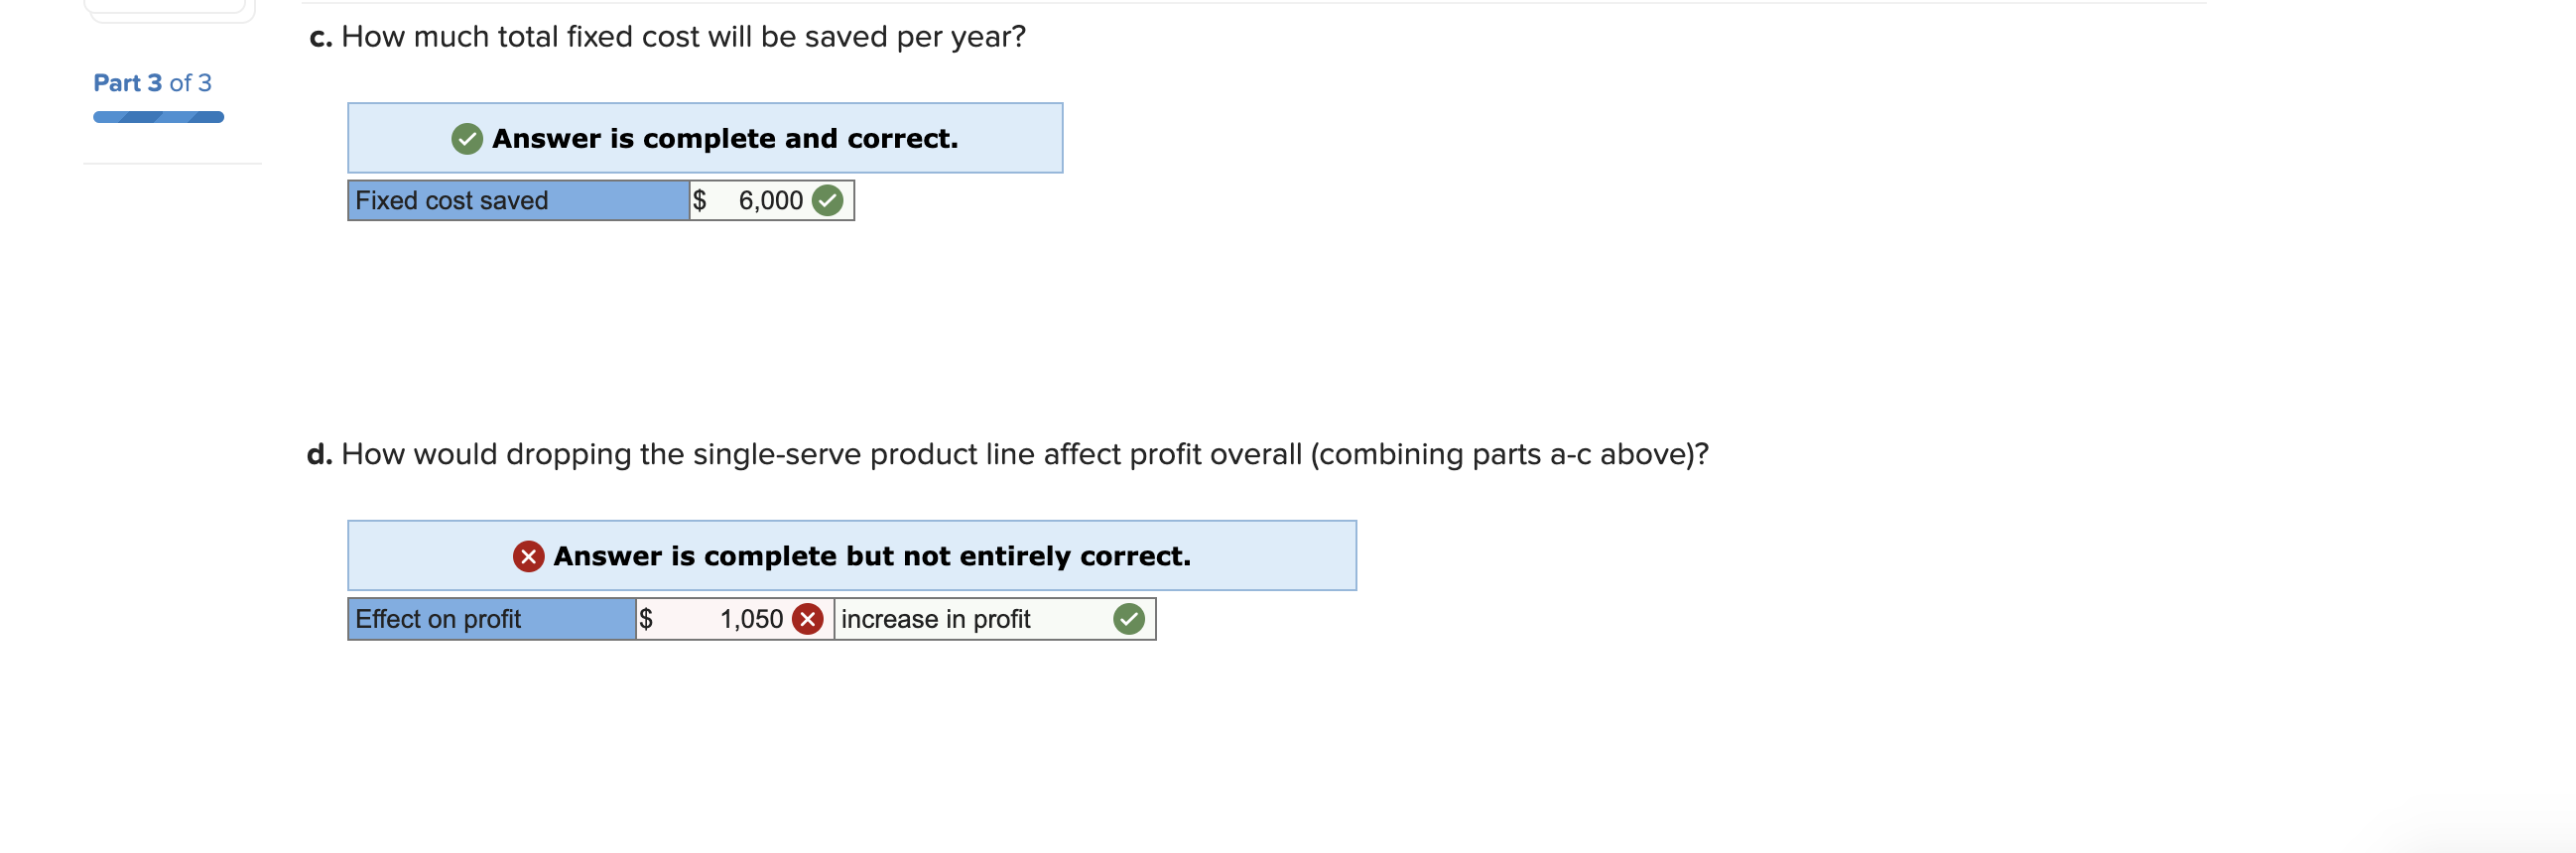Expand the Part 3 section in the sidebar
The image size is (2576, 853).
[151, 82]
